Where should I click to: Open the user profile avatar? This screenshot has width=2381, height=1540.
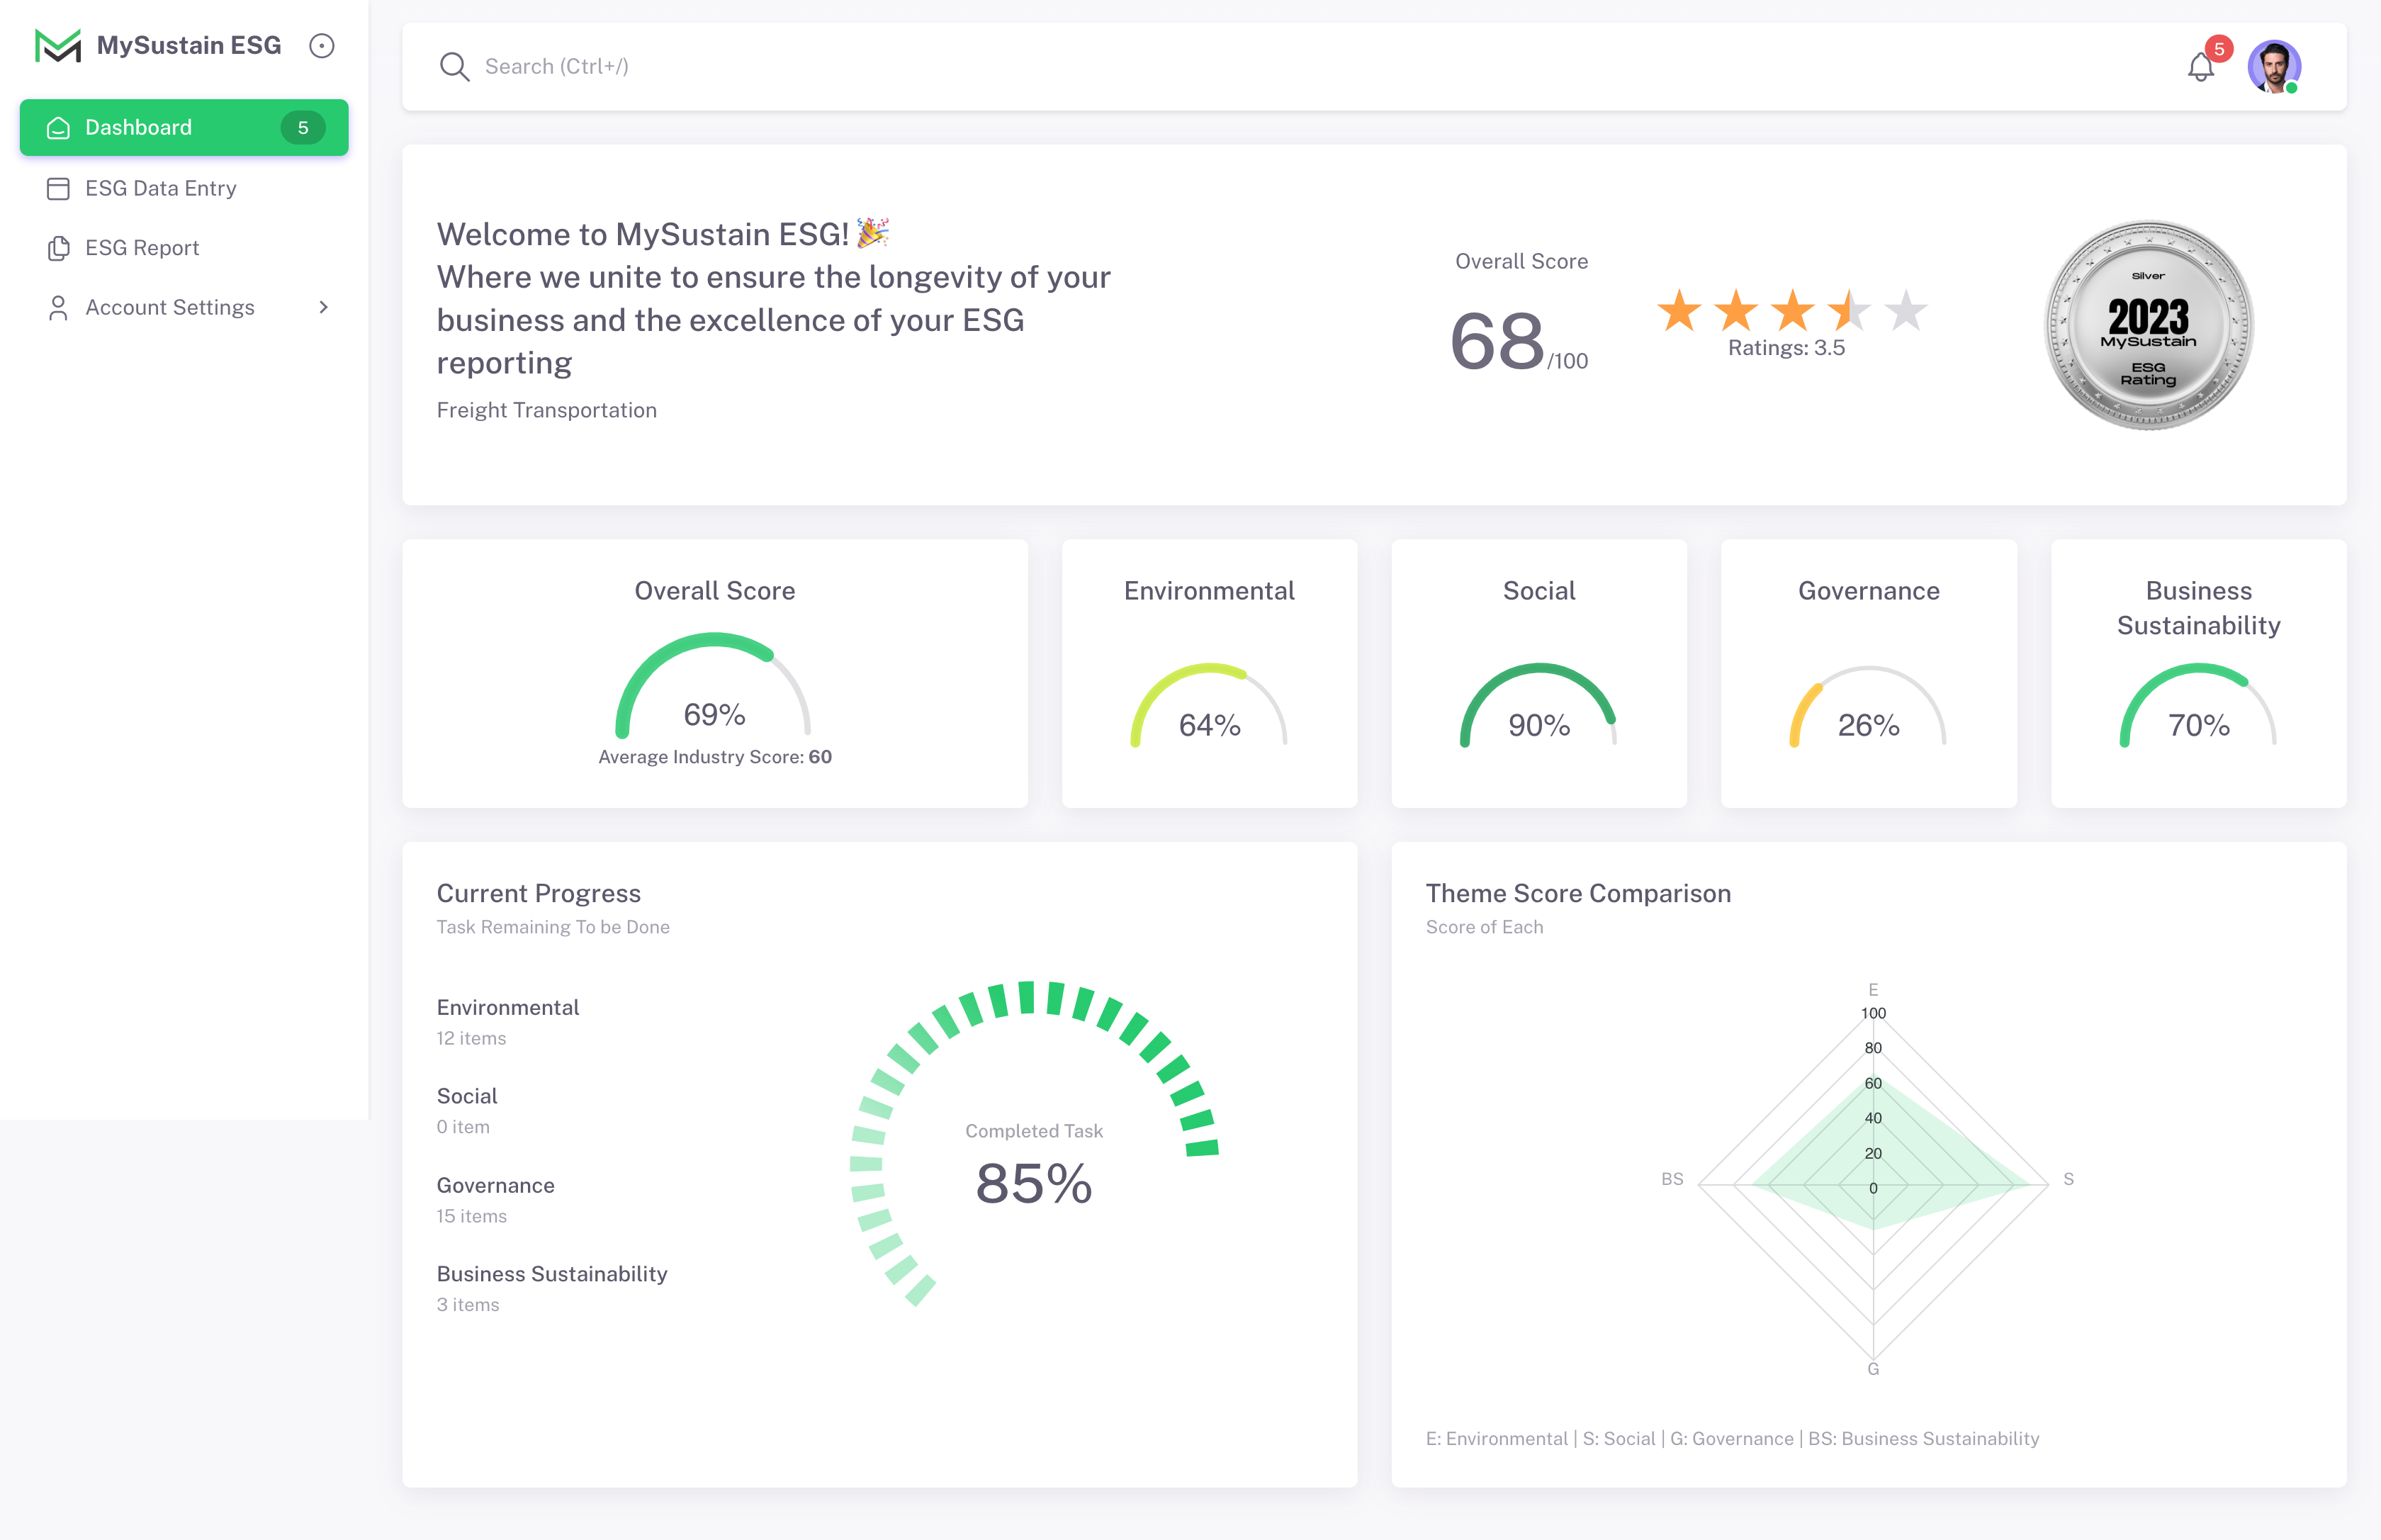point(2274,67)
